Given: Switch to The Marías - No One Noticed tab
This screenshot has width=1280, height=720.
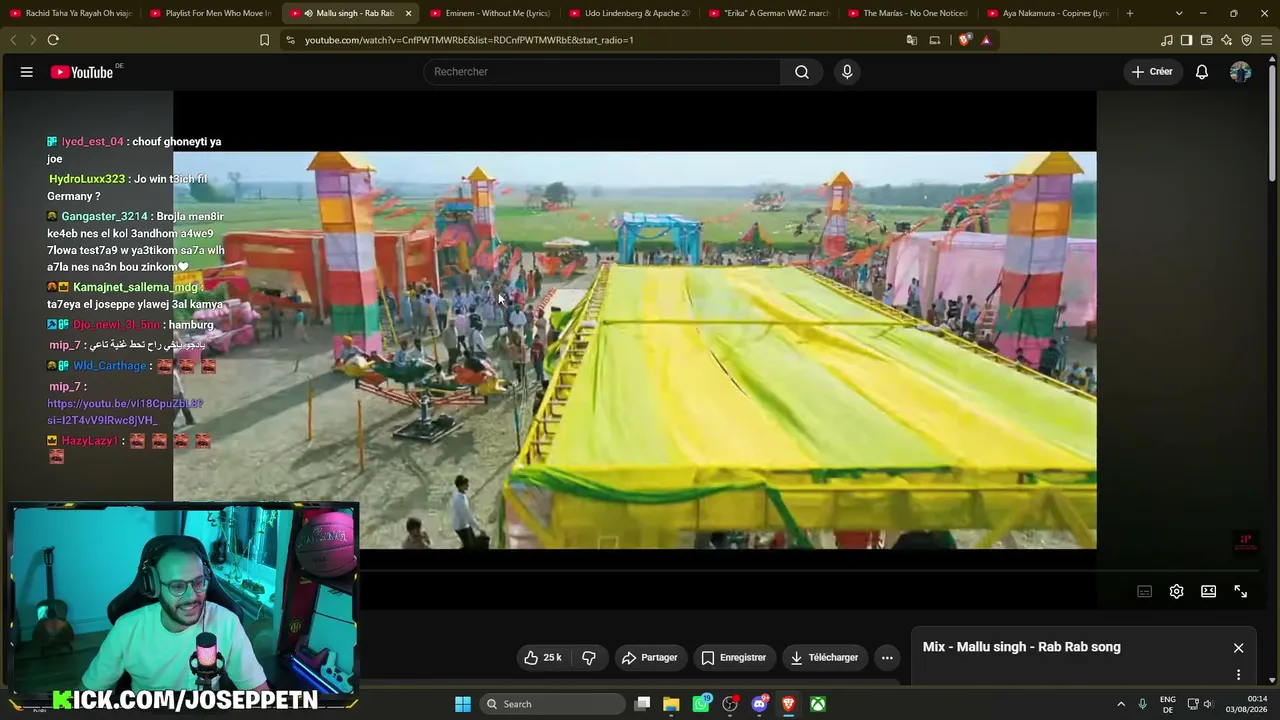Looking at the screenshot, I should (x=908, y=13).
